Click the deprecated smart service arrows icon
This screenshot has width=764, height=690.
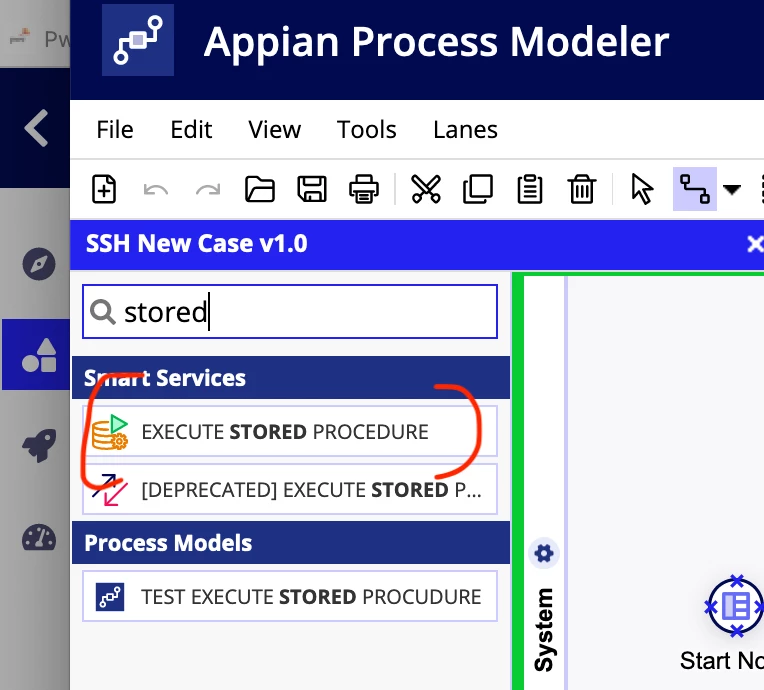(x=110, y=490)
